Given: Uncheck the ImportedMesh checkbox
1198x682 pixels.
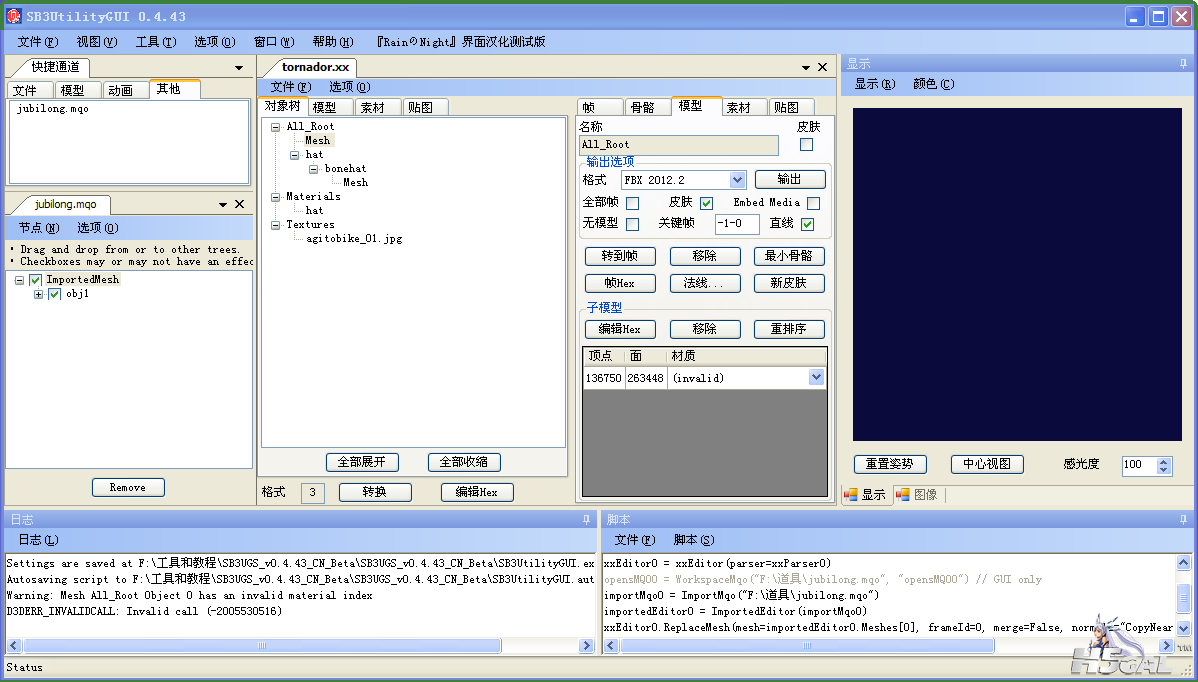Looking at the screenshot, I should (x=36, y=280).
